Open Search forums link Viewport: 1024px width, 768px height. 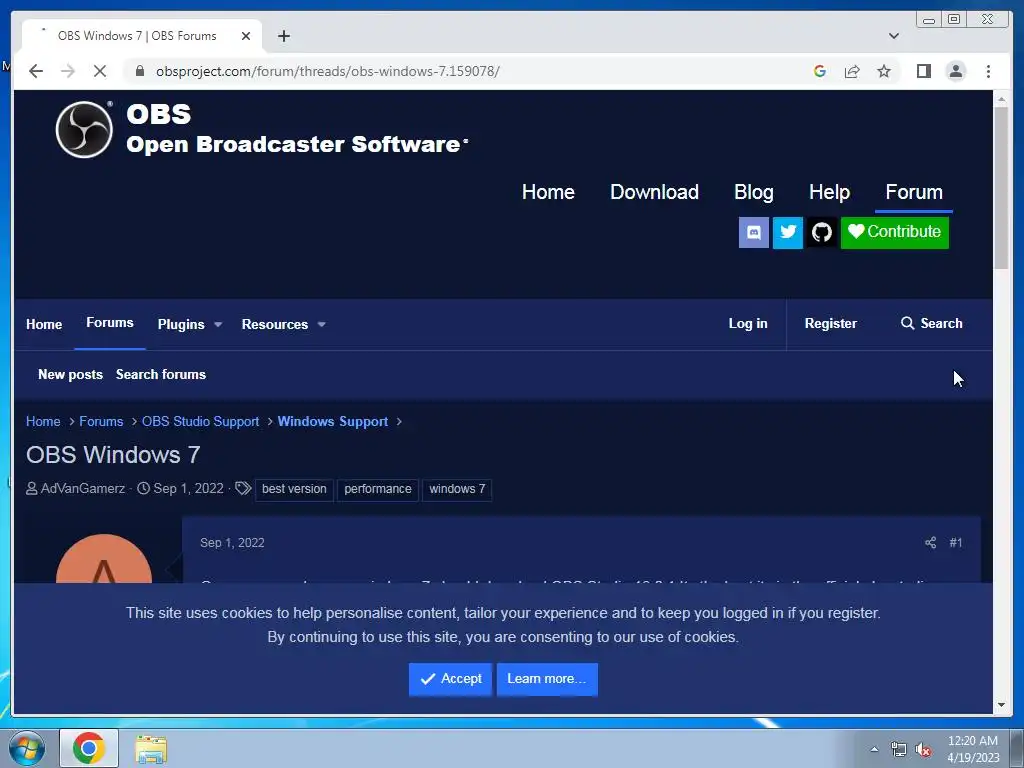(161, 374)
